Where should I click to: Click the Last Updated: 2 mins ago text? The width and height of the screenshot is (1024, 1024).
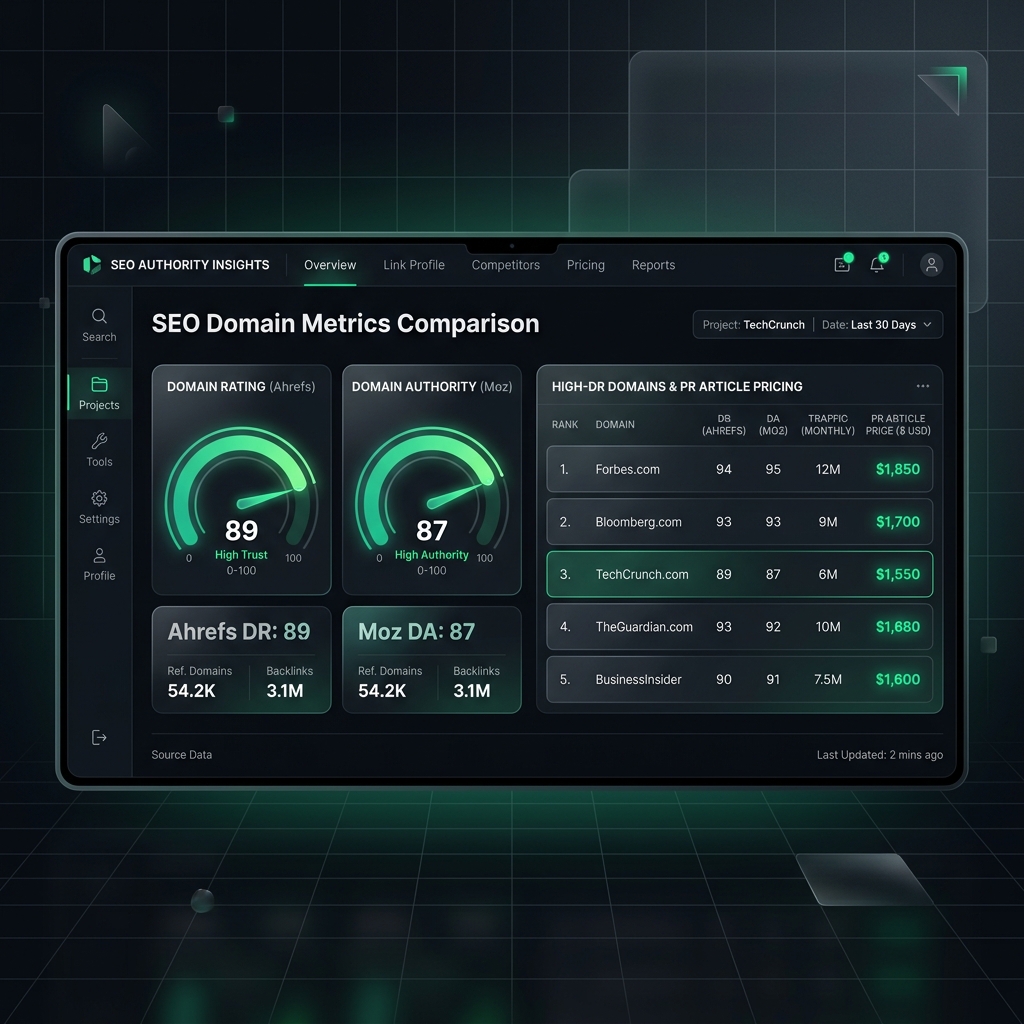[x=880, y=754]
